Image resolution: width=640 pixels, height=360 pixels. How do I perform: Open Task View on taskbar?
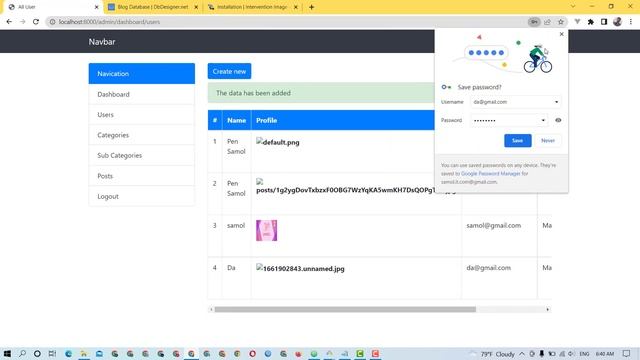[x=52, y=353]
